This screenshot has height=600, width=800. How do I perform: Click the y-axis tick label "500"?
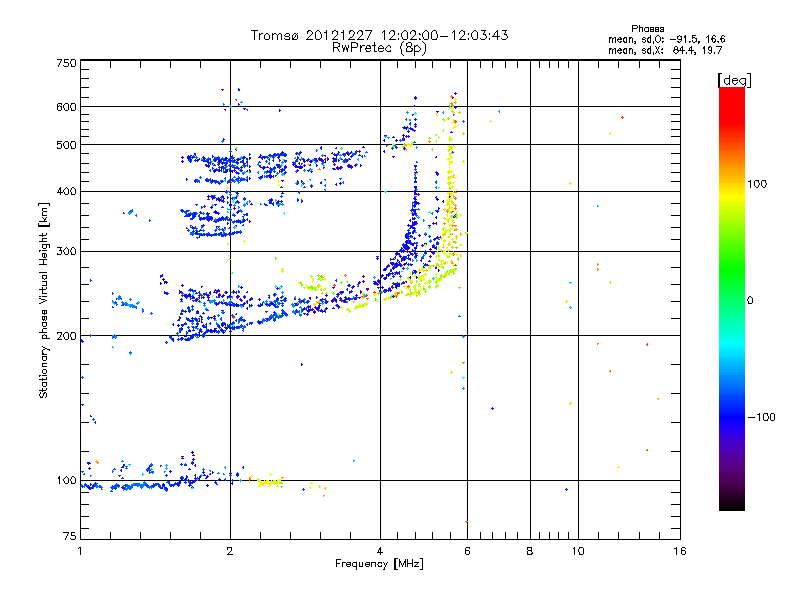(66, 145)
